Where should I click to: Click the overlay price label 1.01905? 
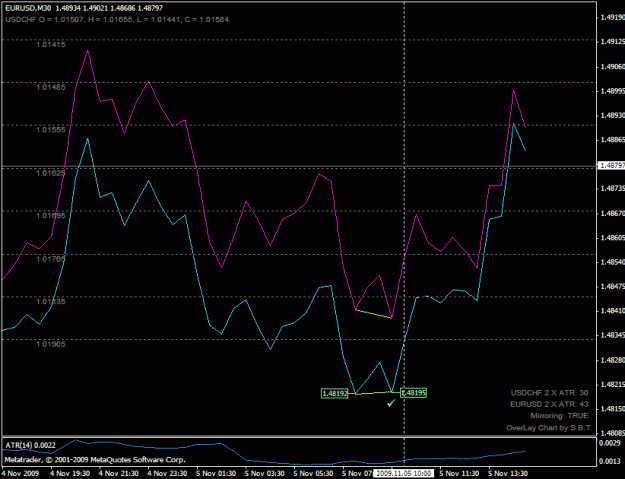pos(51,344)
